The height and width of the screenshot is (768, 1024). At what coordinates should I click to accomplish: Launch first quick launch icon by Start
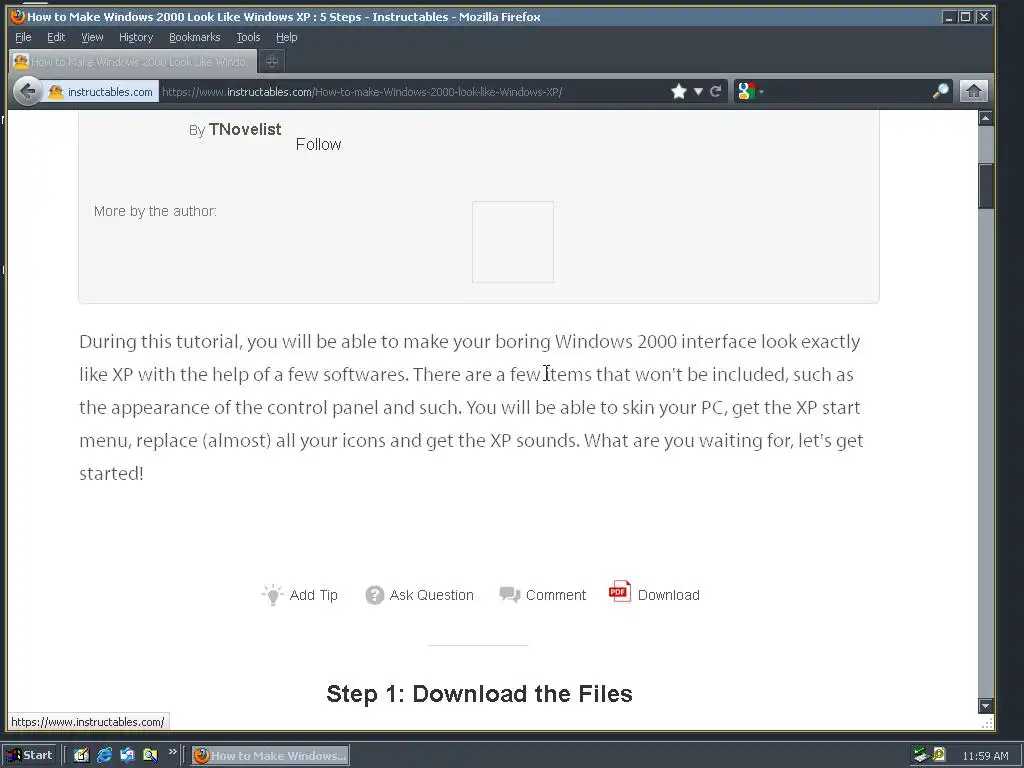tap(81, 755)
